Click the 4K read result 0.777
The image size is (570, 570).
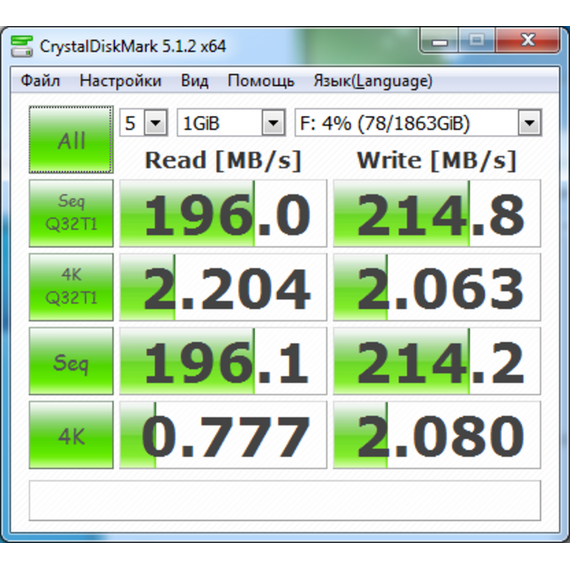(223, 435)
